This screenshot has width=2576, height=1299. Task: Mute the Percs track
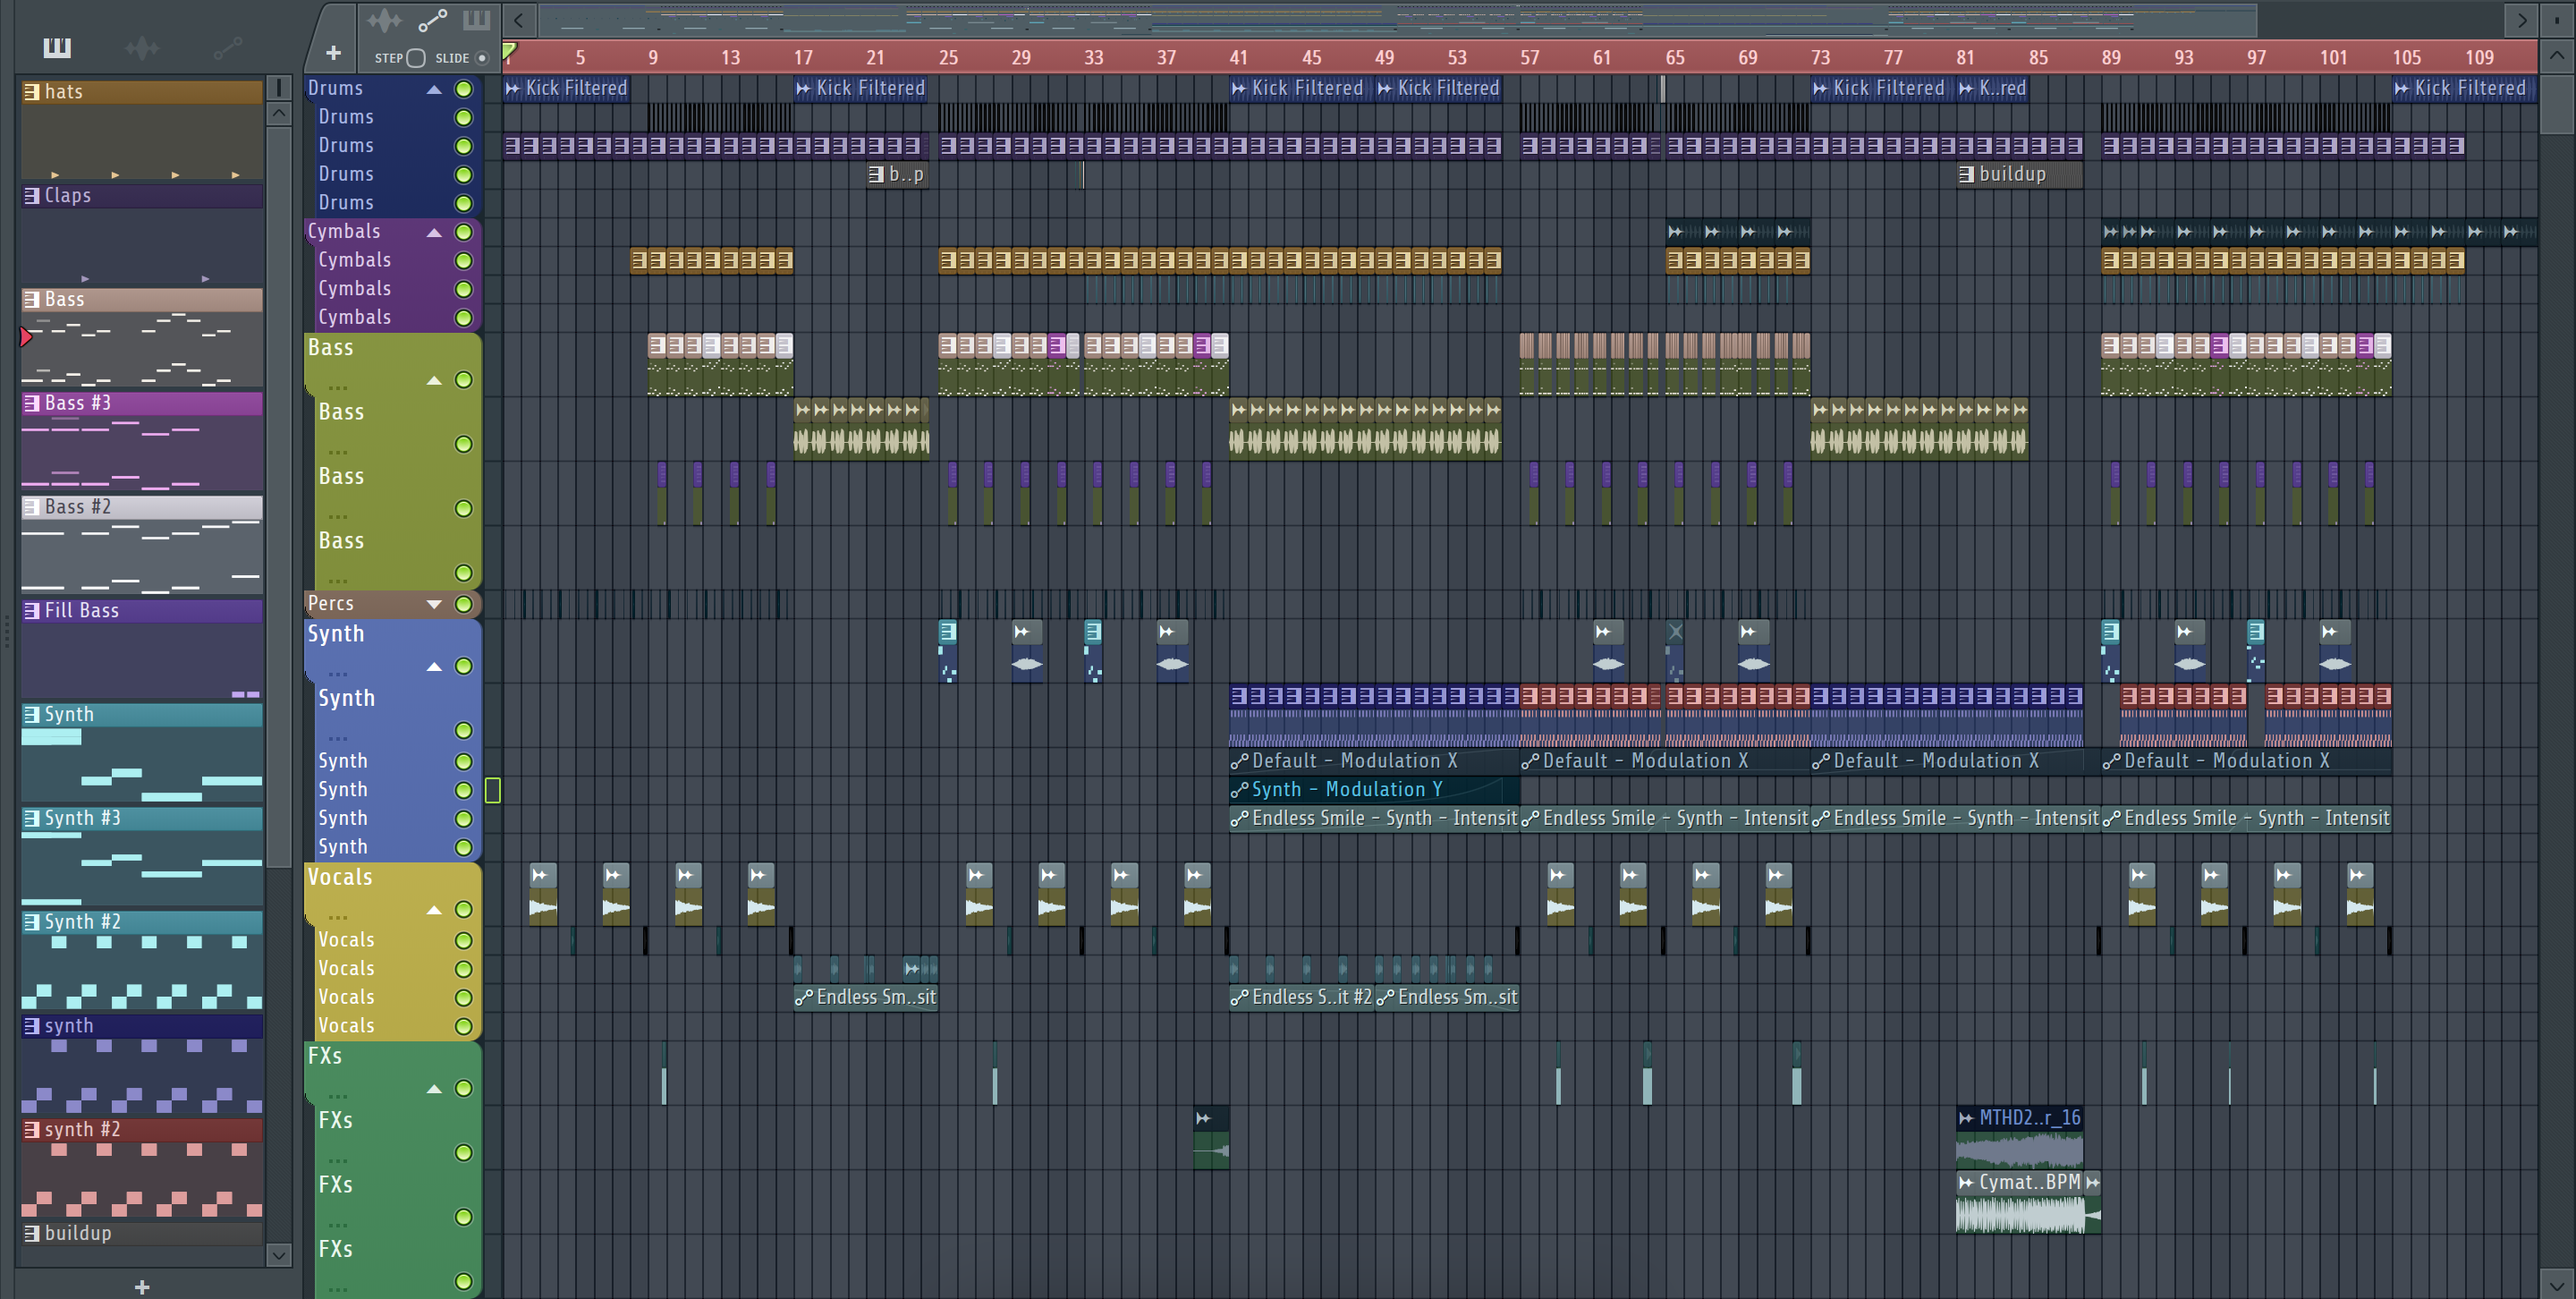(x=464, y=604)
